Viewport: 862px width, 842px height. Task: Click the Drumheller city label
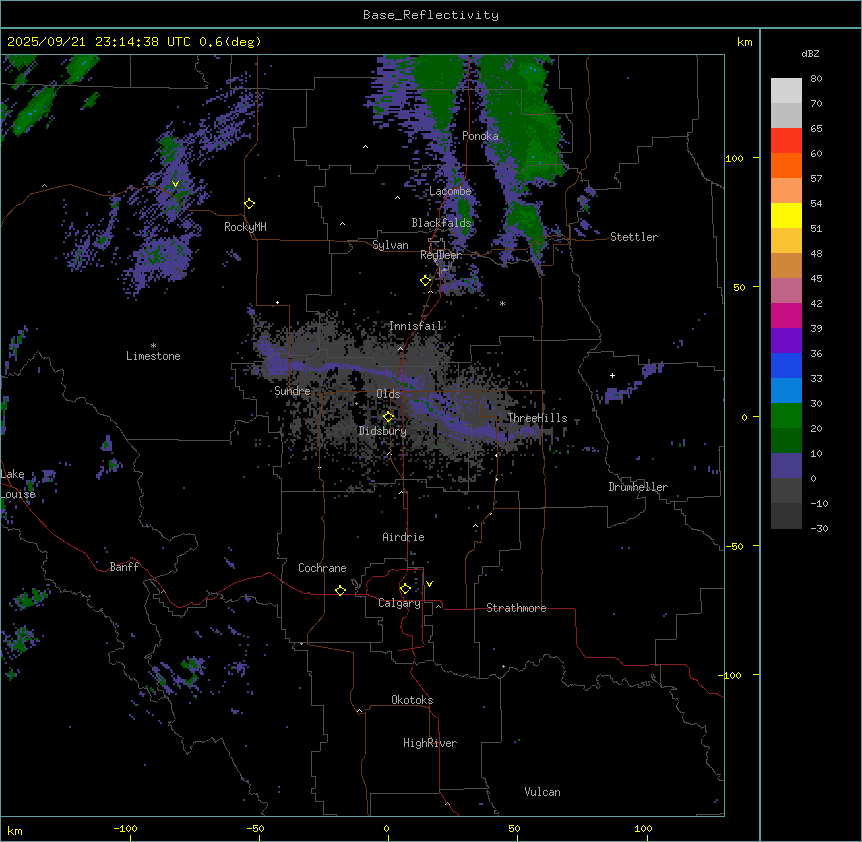638,487
